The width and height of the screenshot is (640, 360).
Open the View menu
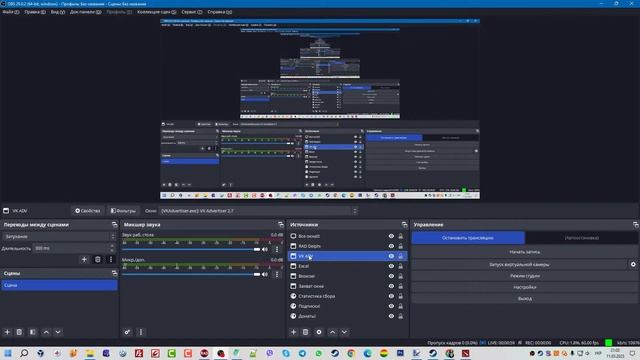coord(58,12)
